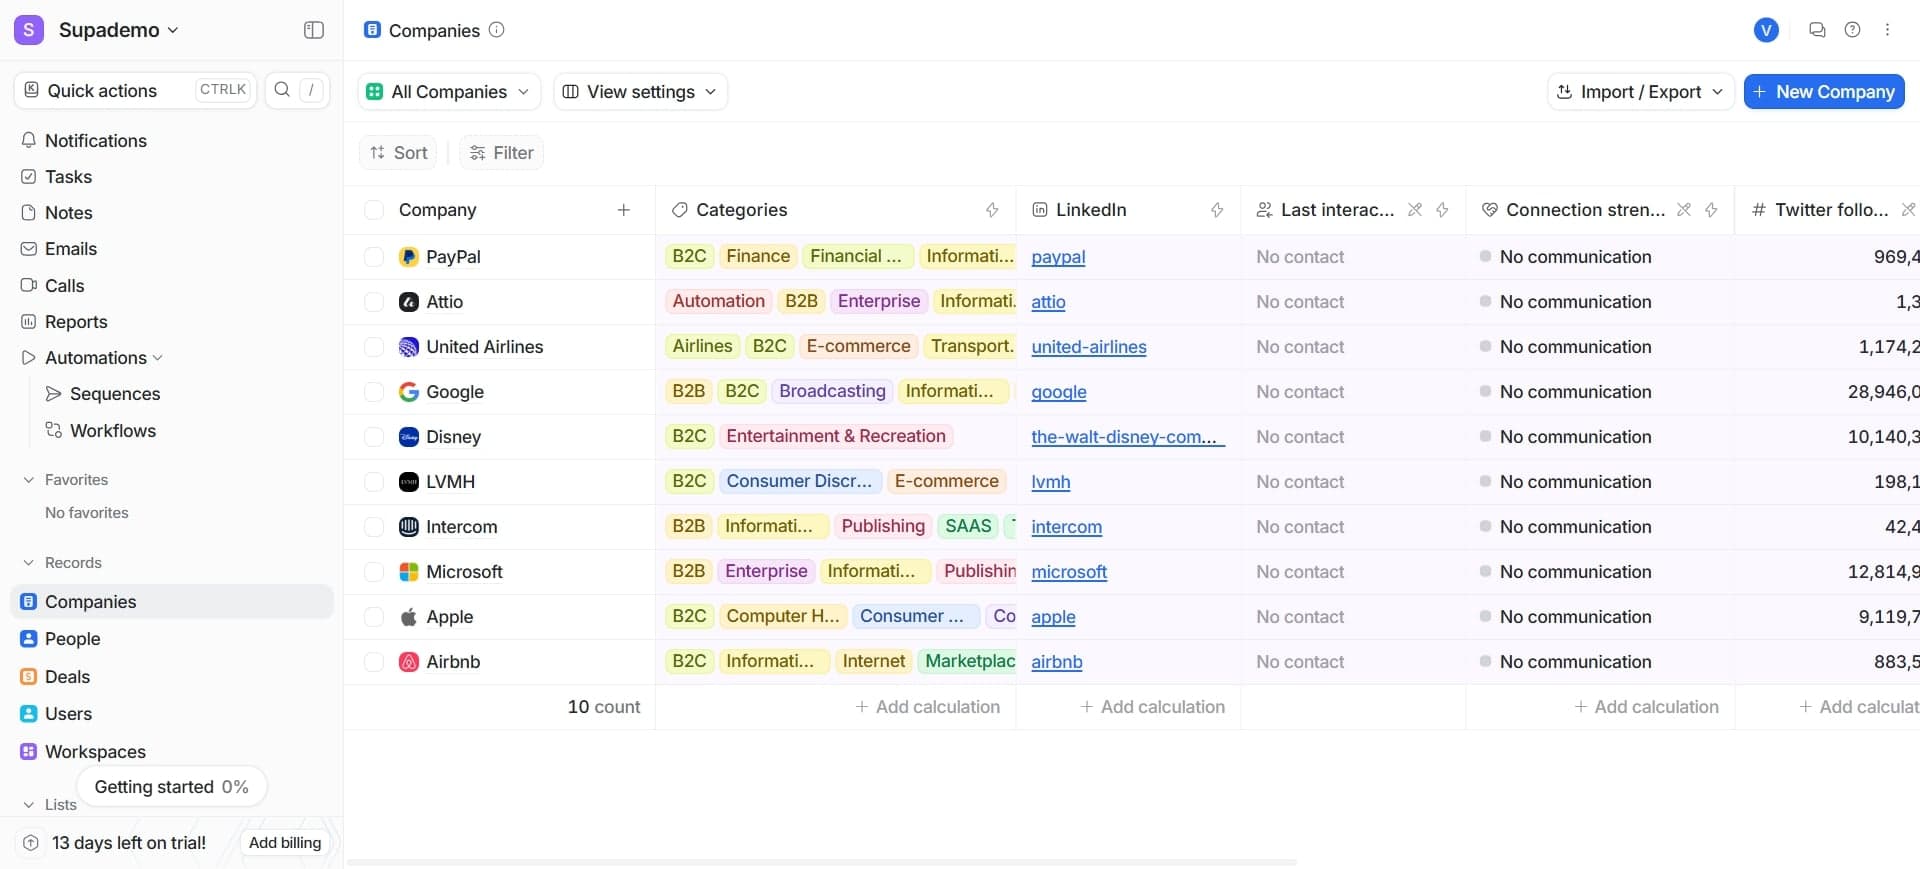1920x869 pixels.
Task: Open the the-walt-disney-com LinkedIn link
Action: click(x=1128, y=437)
